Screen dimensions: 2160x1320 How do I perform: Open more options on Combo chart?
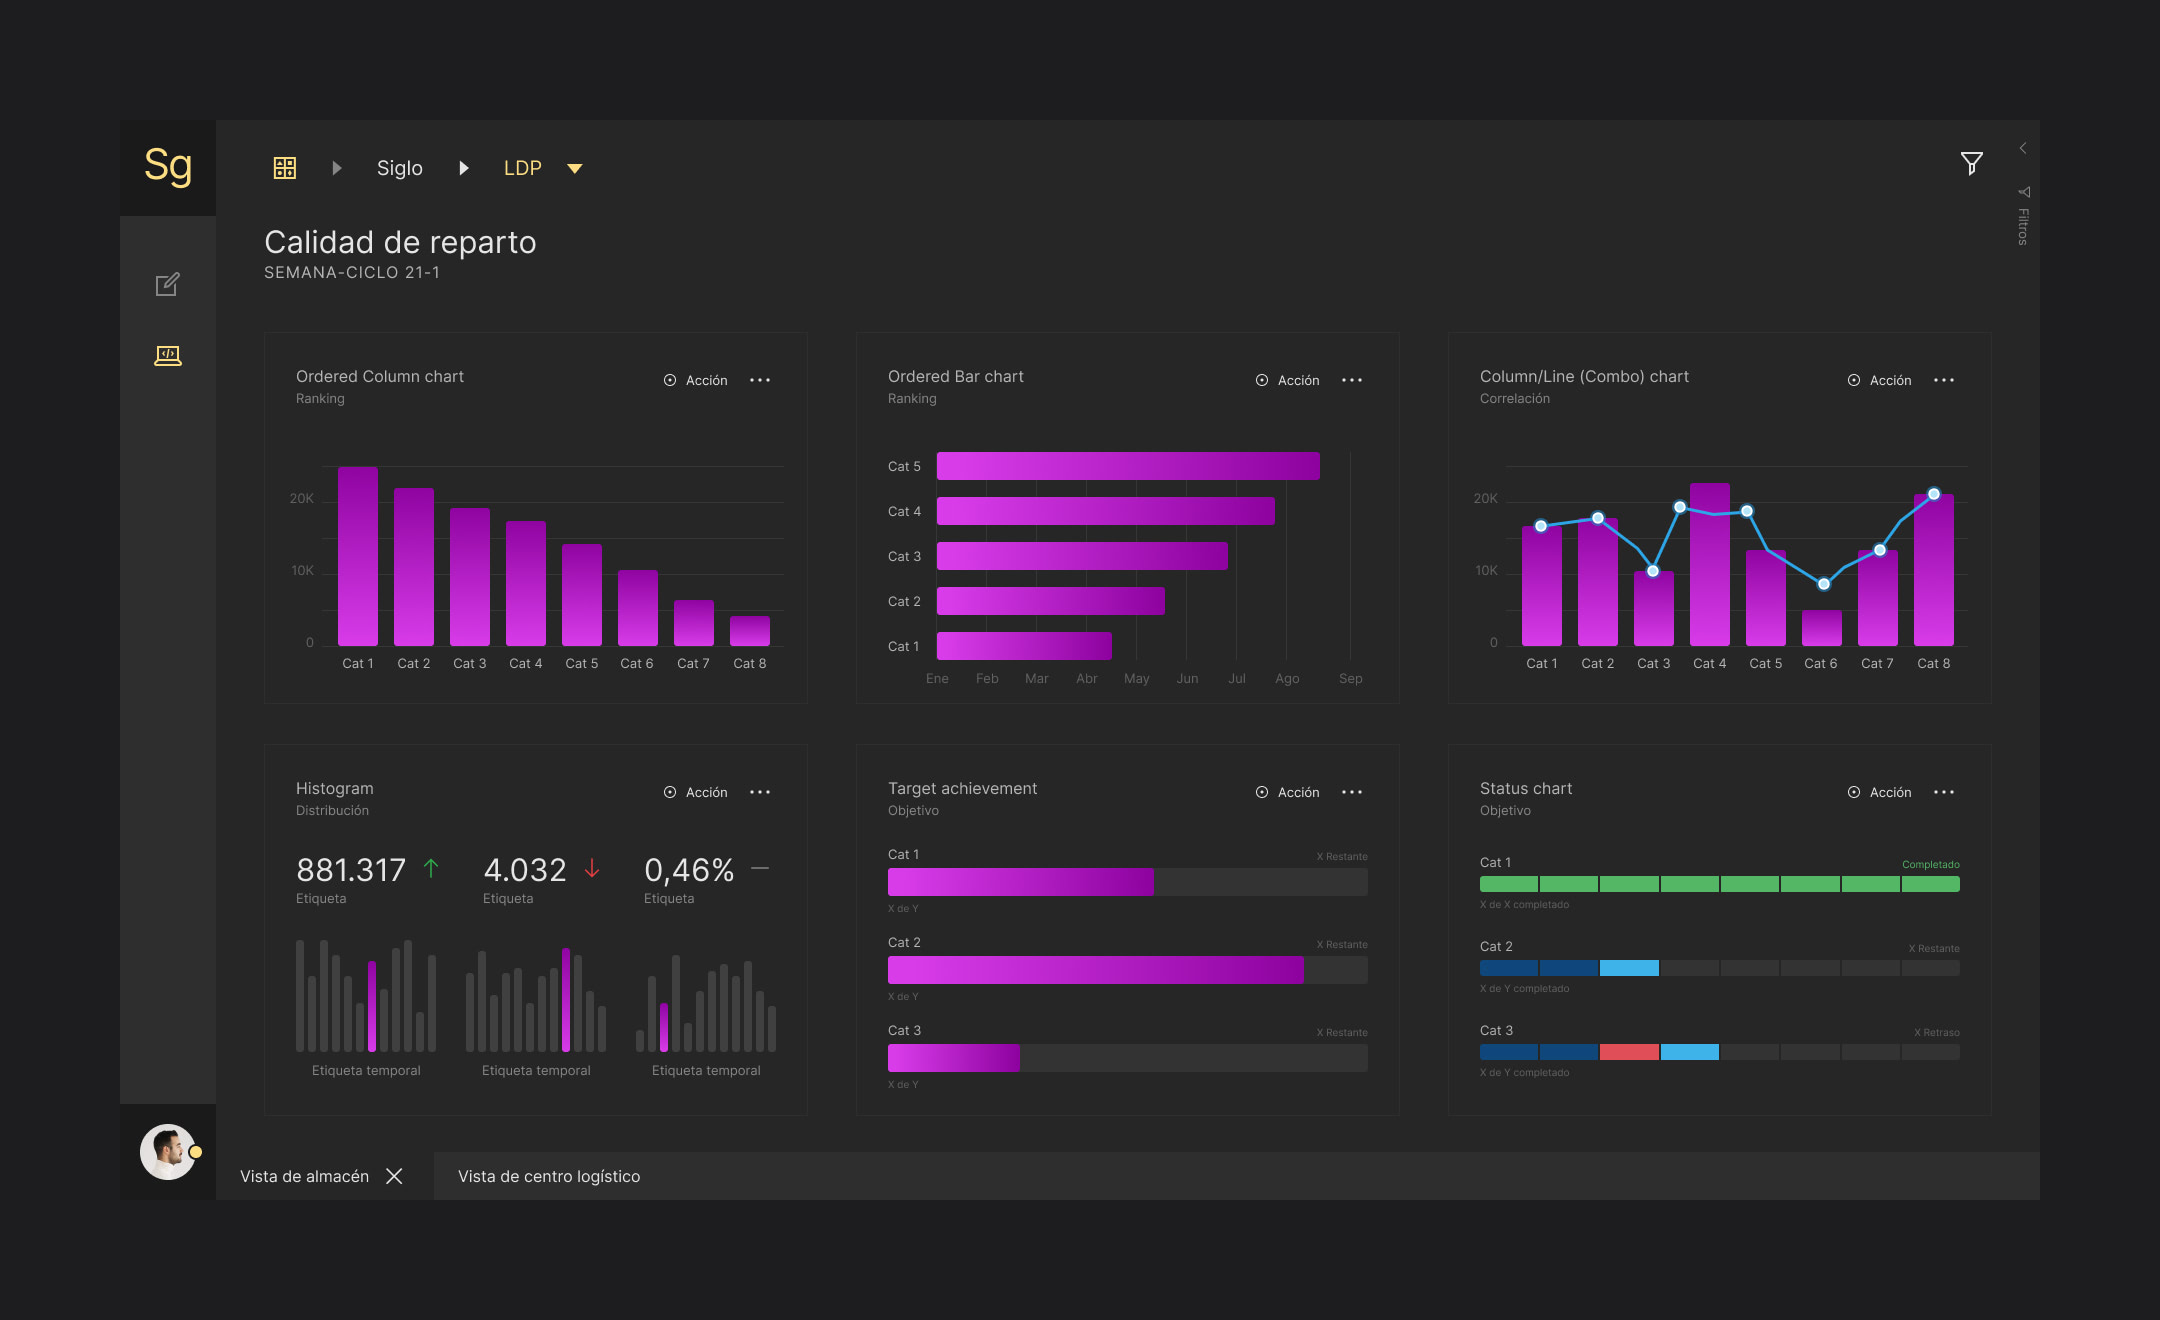[1944, 380]
